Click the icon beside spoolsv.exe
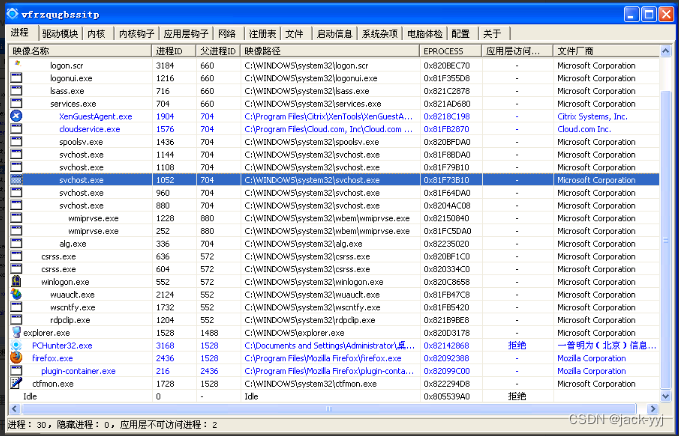The height and width of the screenshot is (436, 679). [x=16, y=142]
